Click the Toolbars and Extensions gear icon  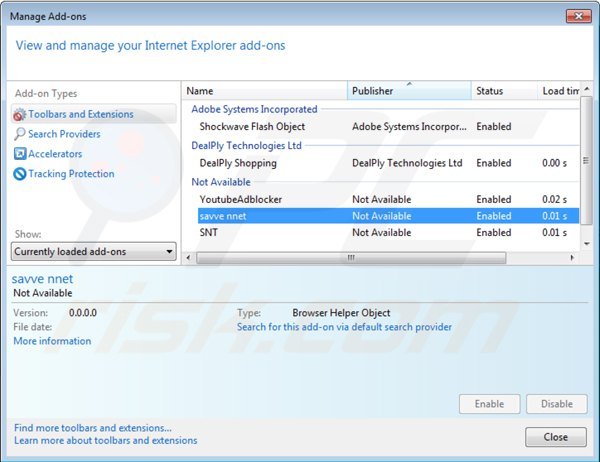pyautogui.click(x=19, y=114)
